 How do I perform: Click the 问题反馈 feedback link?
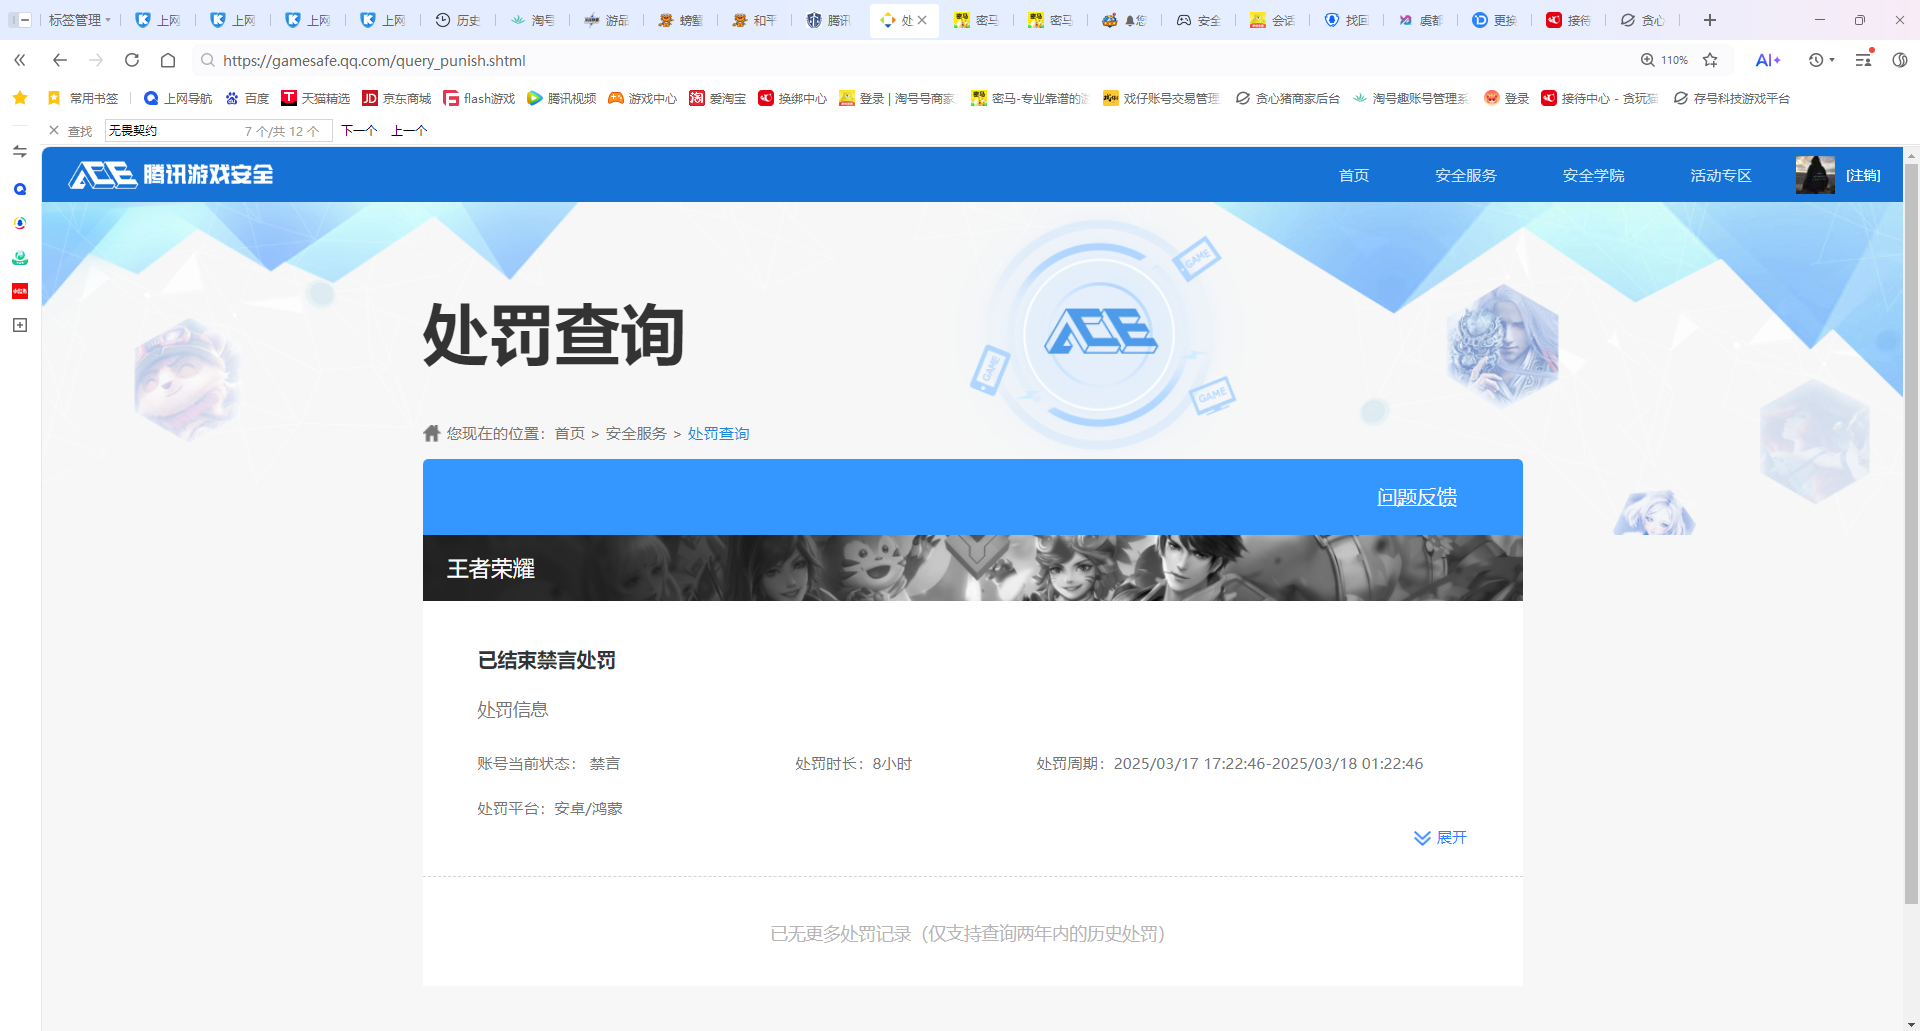point(1416,496)
